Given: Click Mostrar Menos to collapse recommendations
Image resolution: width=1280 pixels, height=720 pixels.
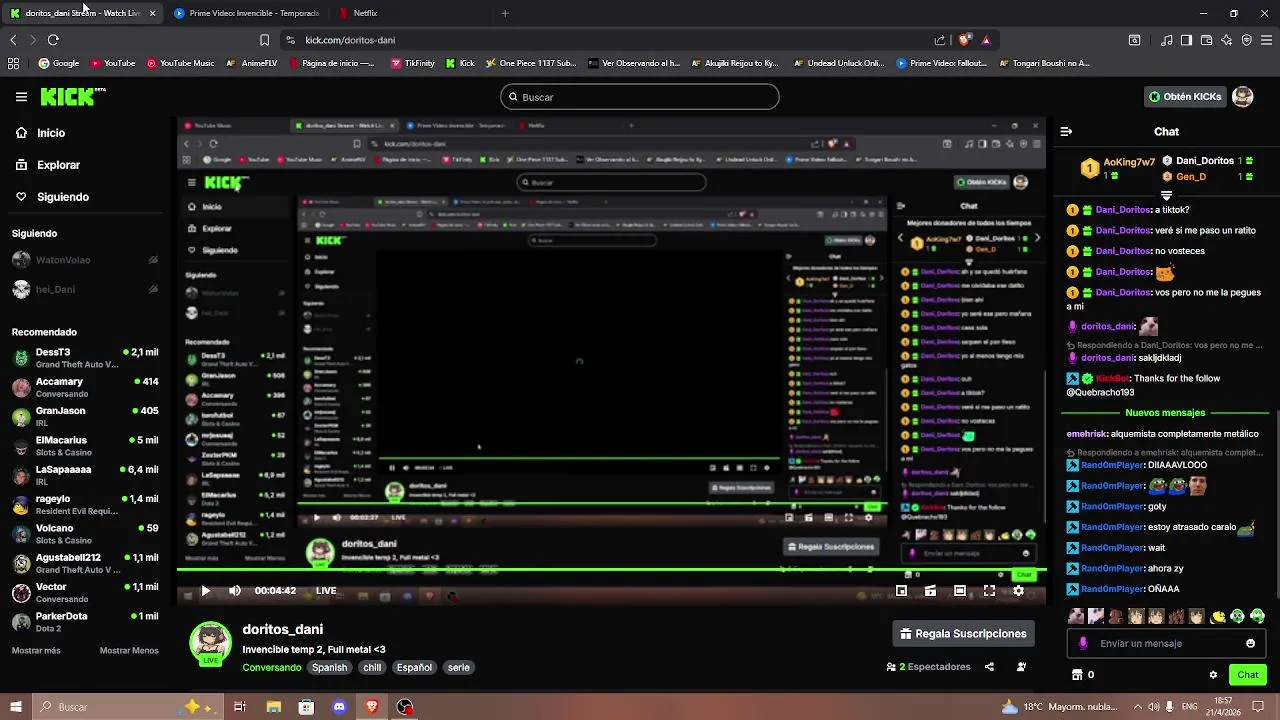Looking at the screenshot, I should 129,650.
